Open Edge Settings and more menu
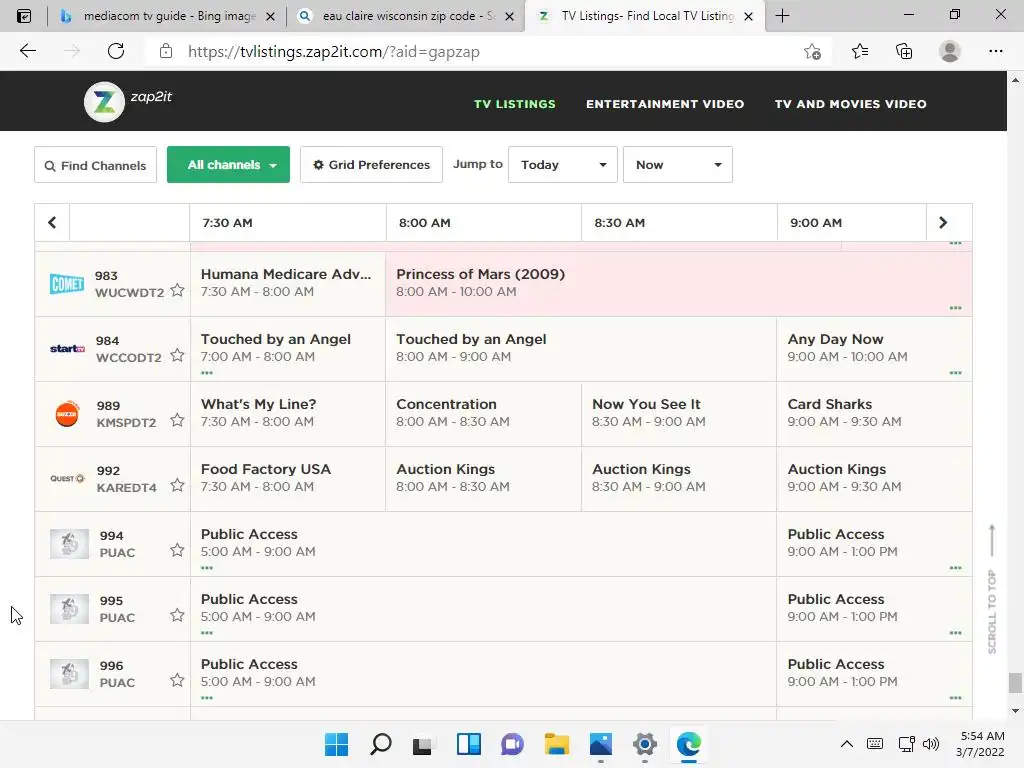 [x=995, y=51]
